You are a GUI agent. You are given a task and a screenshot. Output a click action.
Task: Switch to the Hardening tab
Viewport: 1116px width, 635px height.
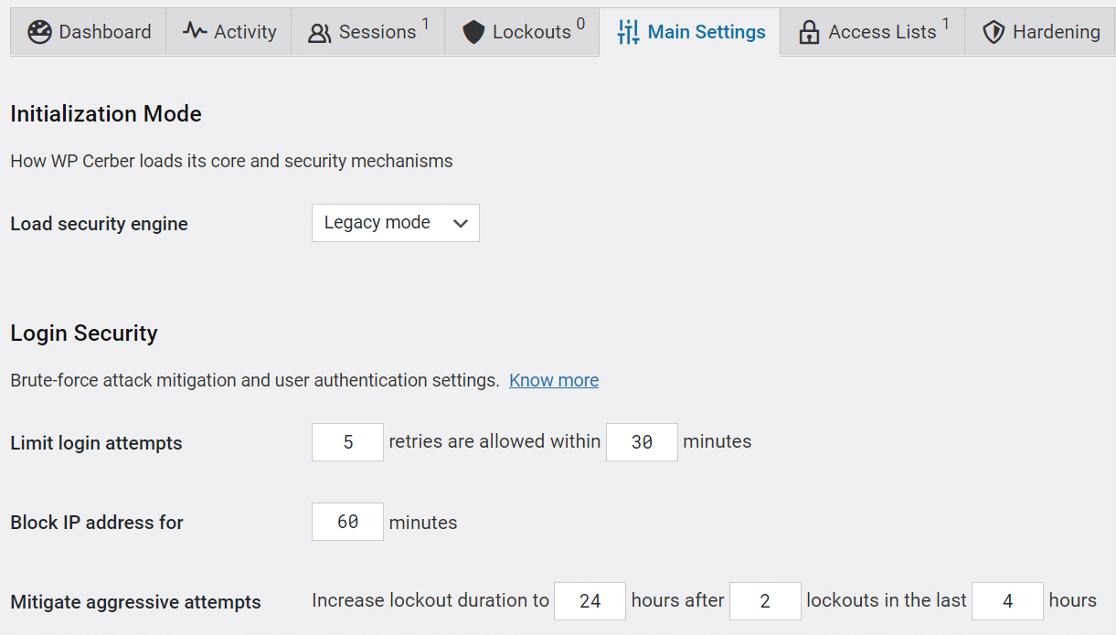[1041, 31]
